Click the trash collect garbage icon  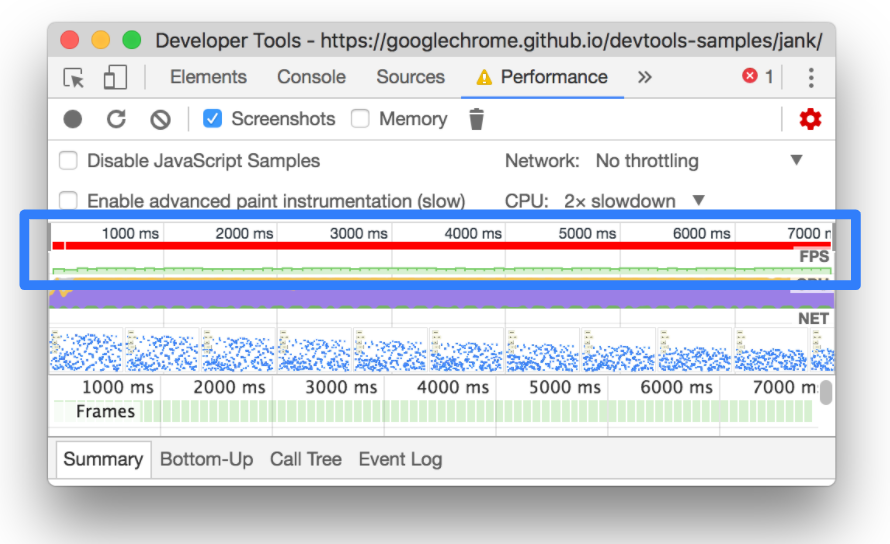476,119
